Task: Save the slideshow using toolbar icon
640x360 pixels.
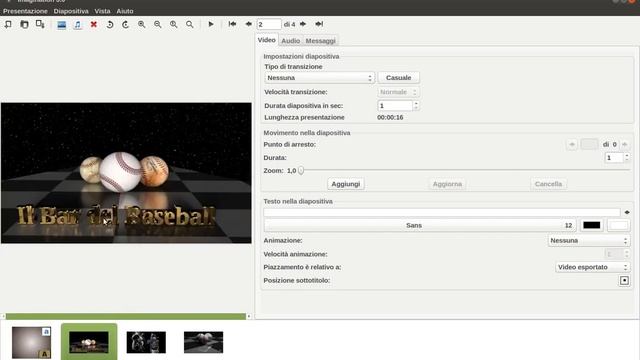Action: 40,24
